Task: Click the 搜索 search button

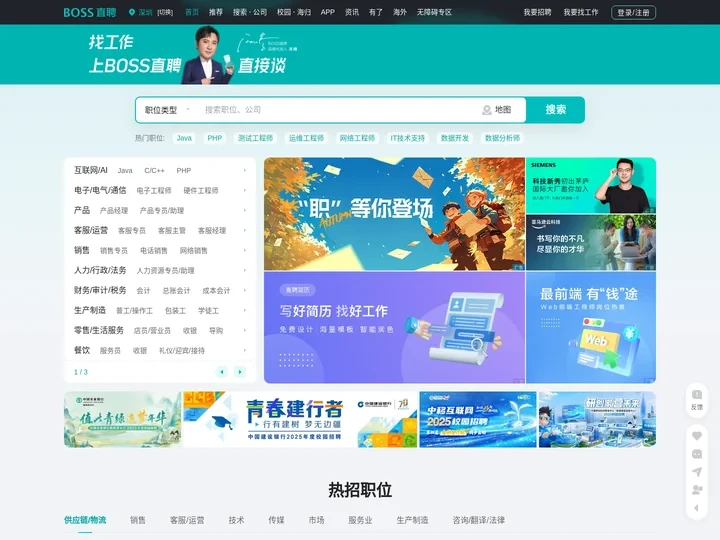Action: point(556,110)
